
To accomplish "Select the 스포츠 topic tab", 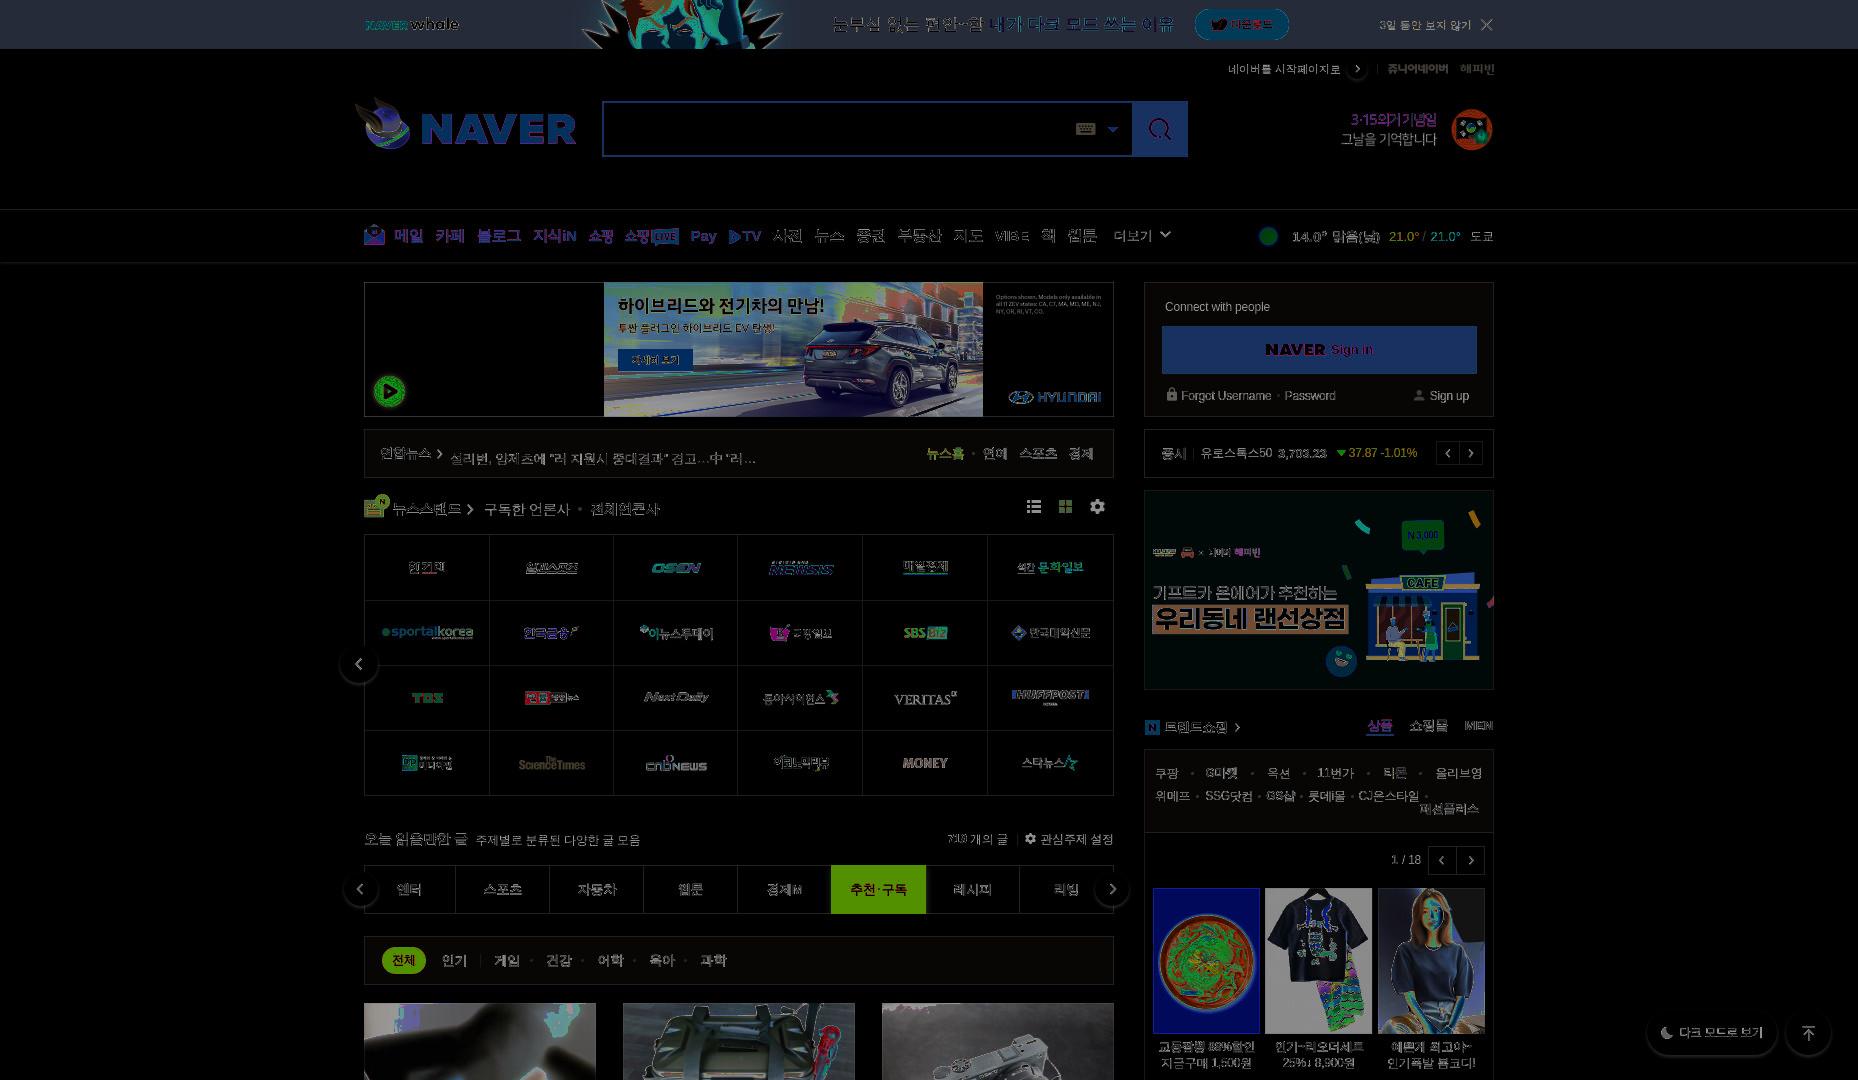I will (x=502, y=889).
